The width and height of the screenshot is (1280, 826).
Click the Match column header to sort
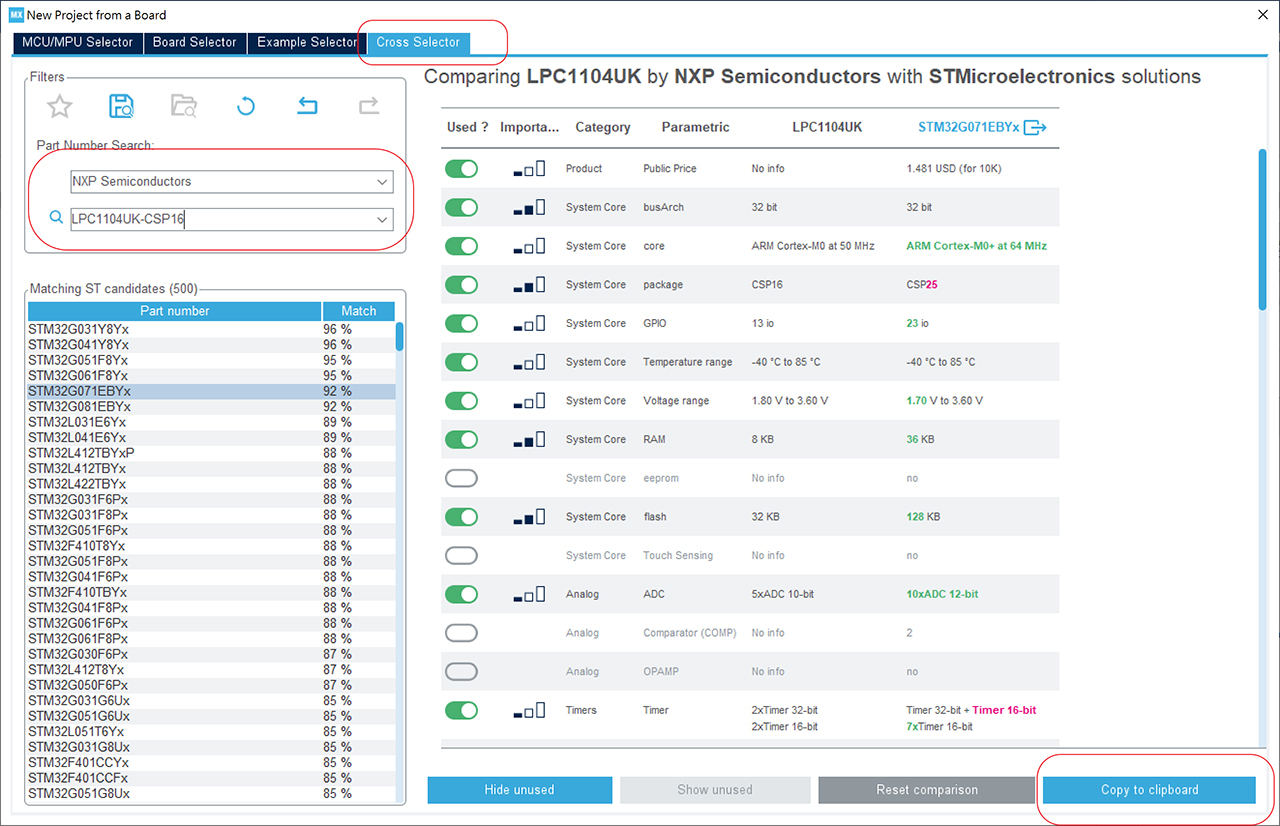click(358, 311)
